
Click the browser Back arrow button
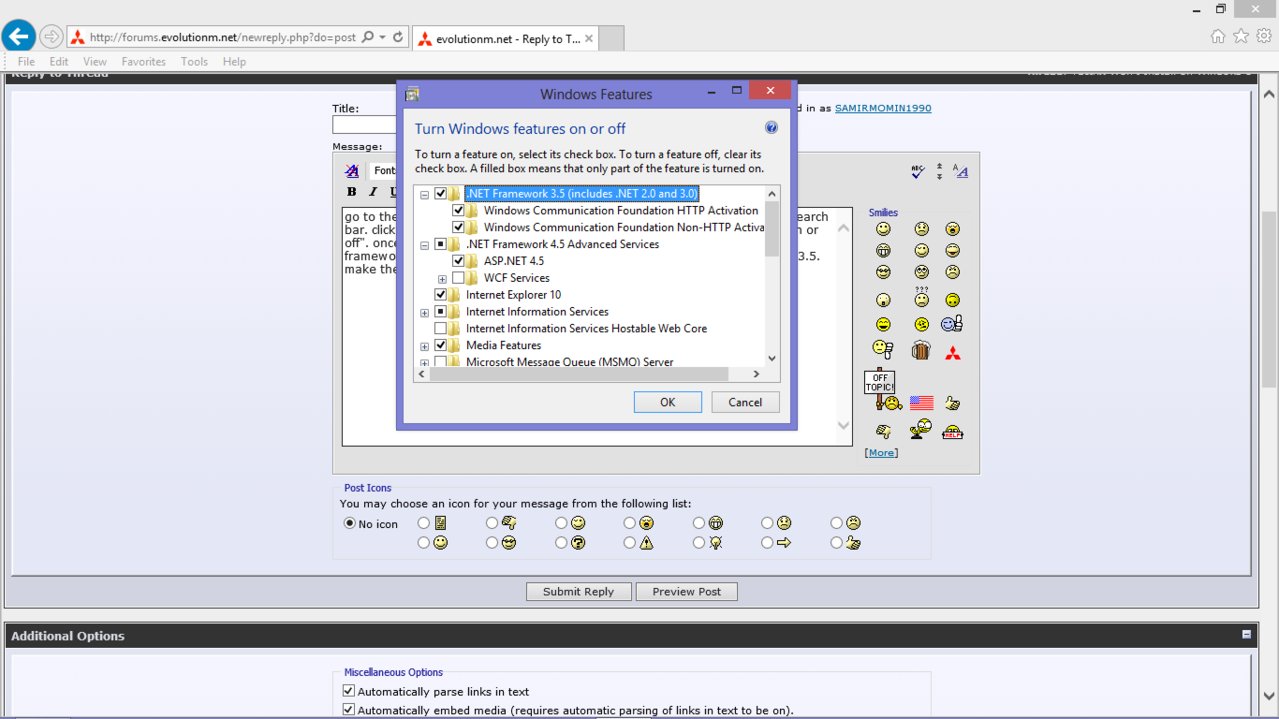[18, 37]
